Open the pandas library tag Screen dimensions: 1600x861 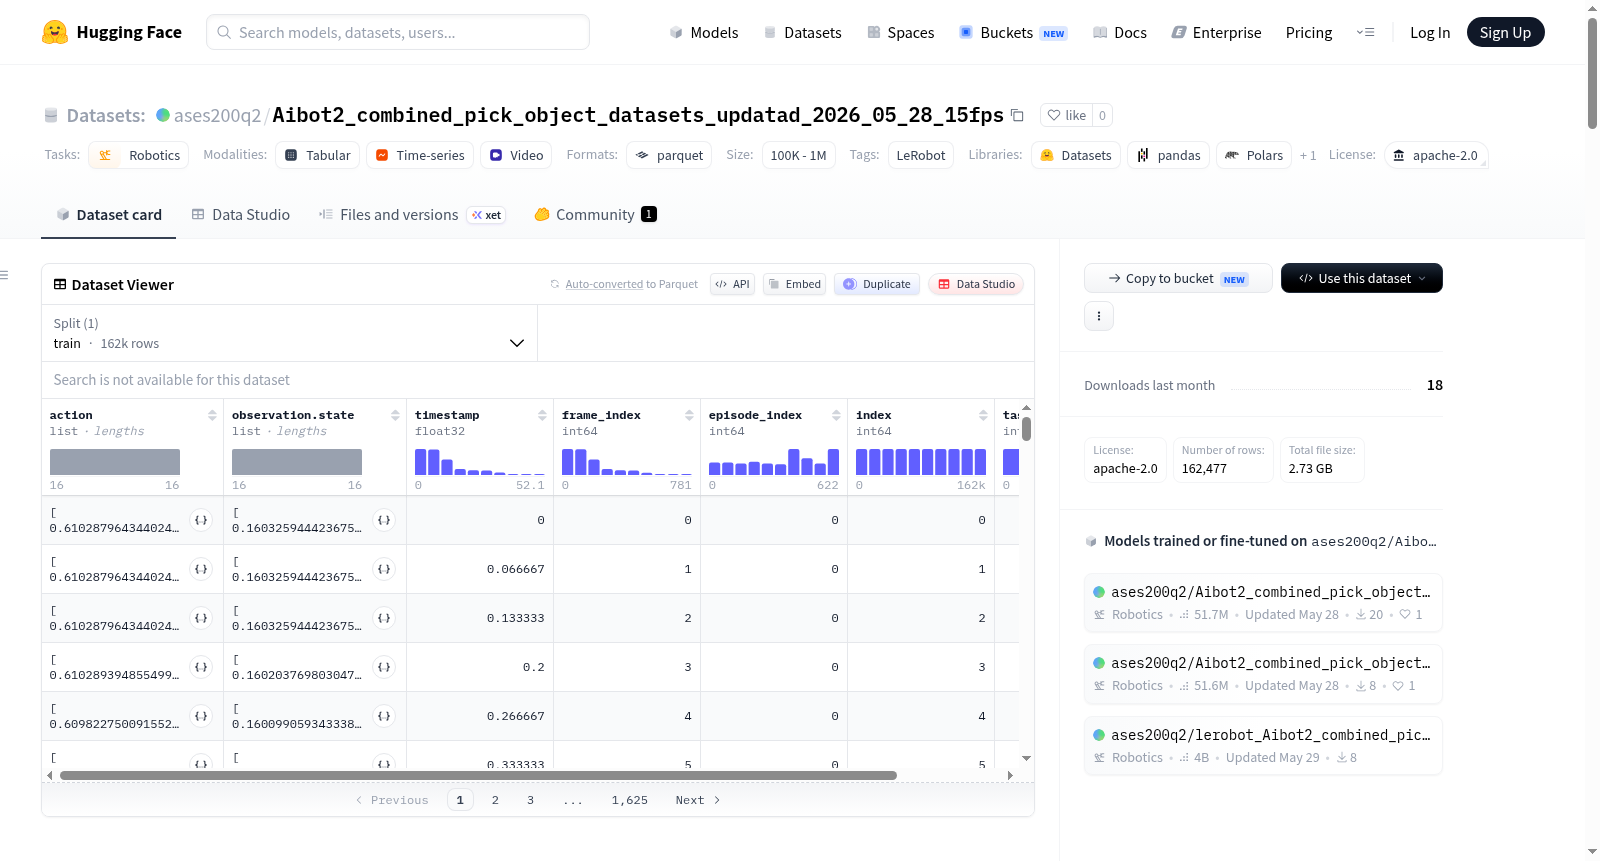tap(1168, 155)
